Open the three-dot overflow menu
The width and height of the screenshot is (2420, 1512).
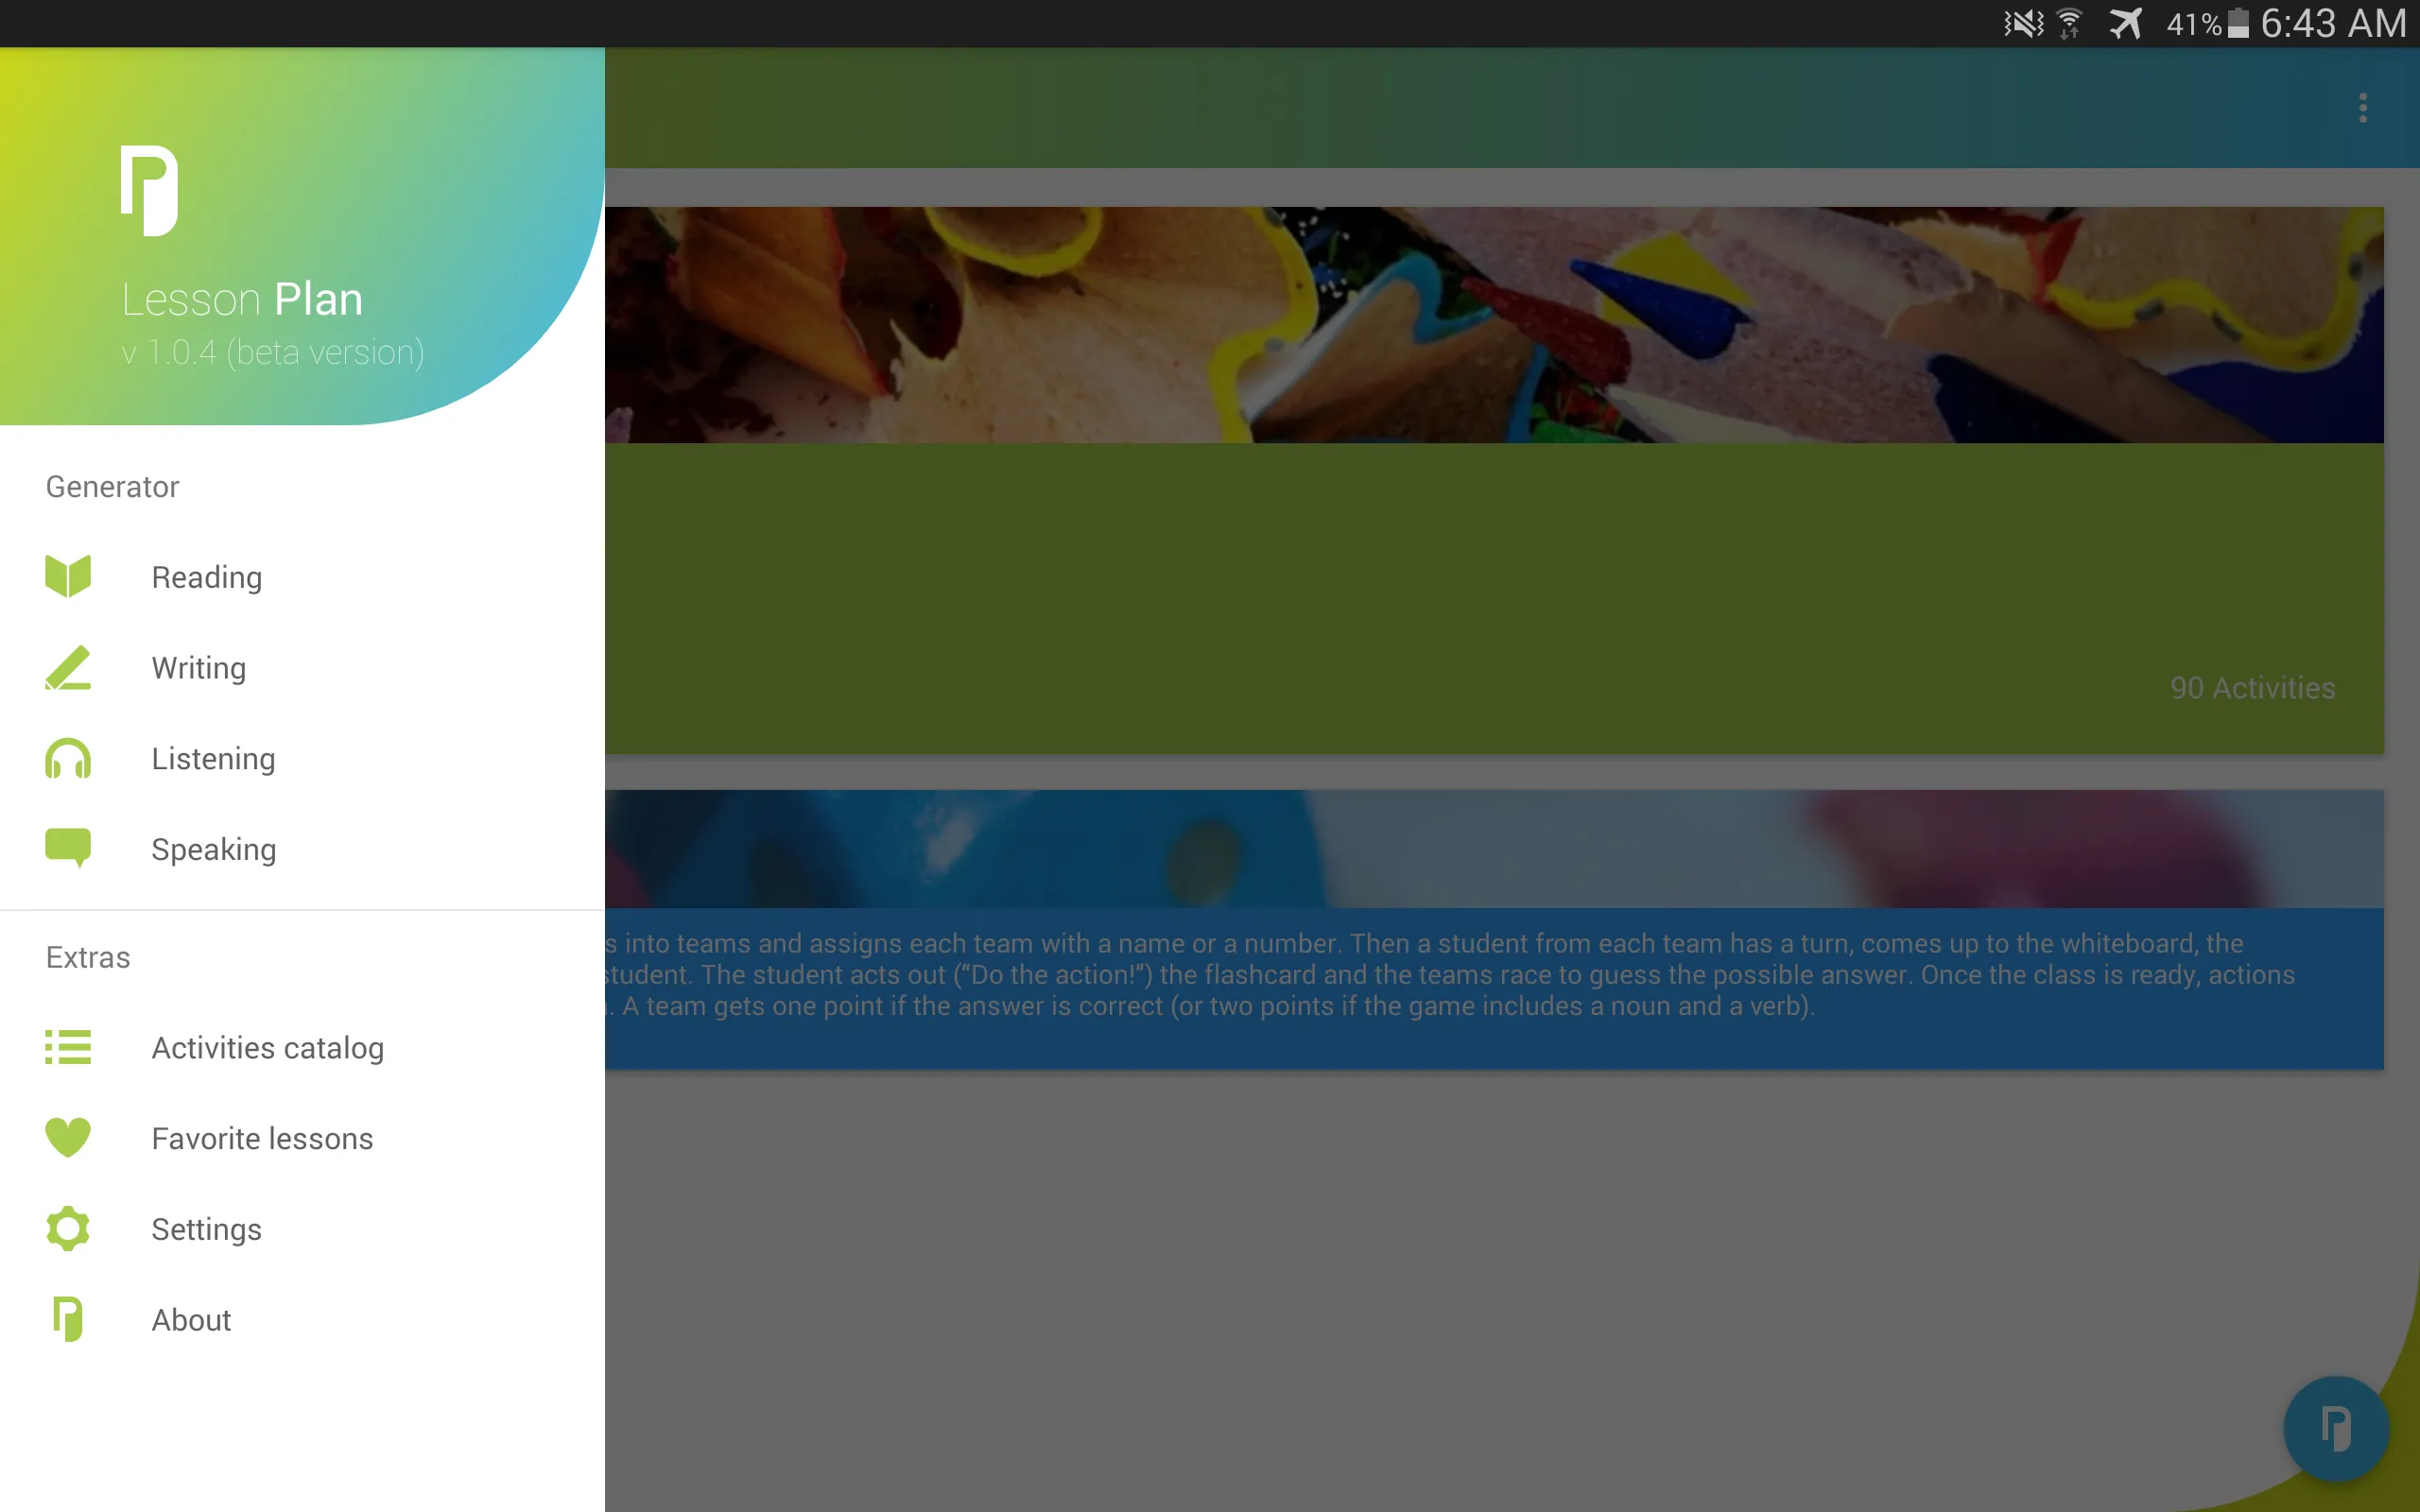coord(2362,108)
